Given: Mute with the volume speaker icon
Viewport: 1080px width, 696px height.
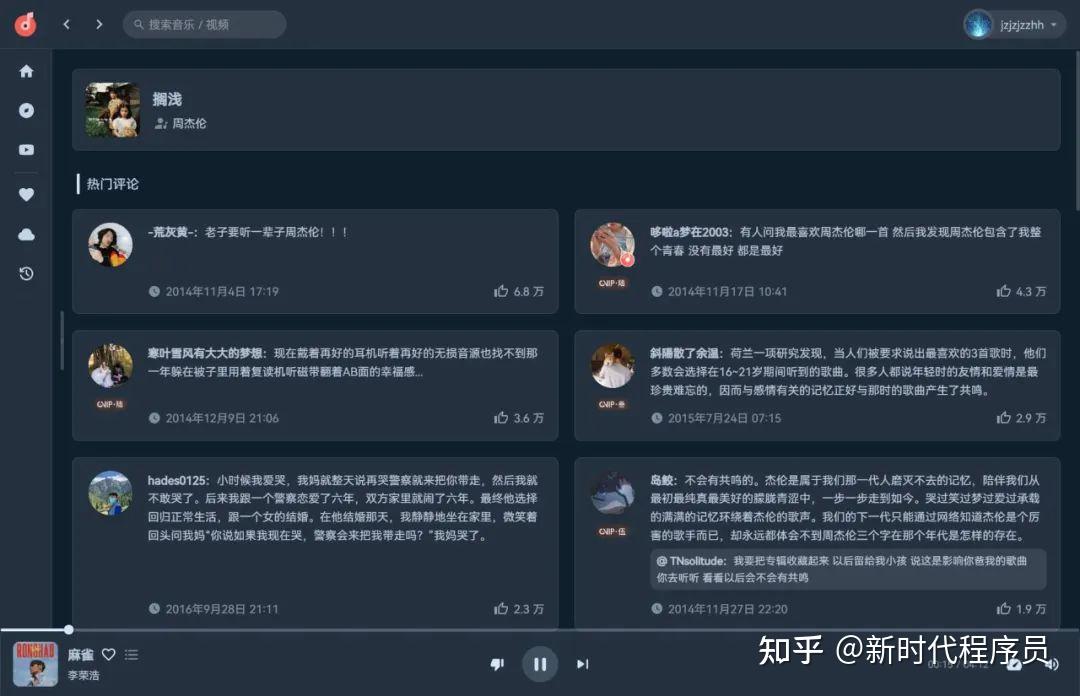Looking at the screenshot, I should point(1052,664).
